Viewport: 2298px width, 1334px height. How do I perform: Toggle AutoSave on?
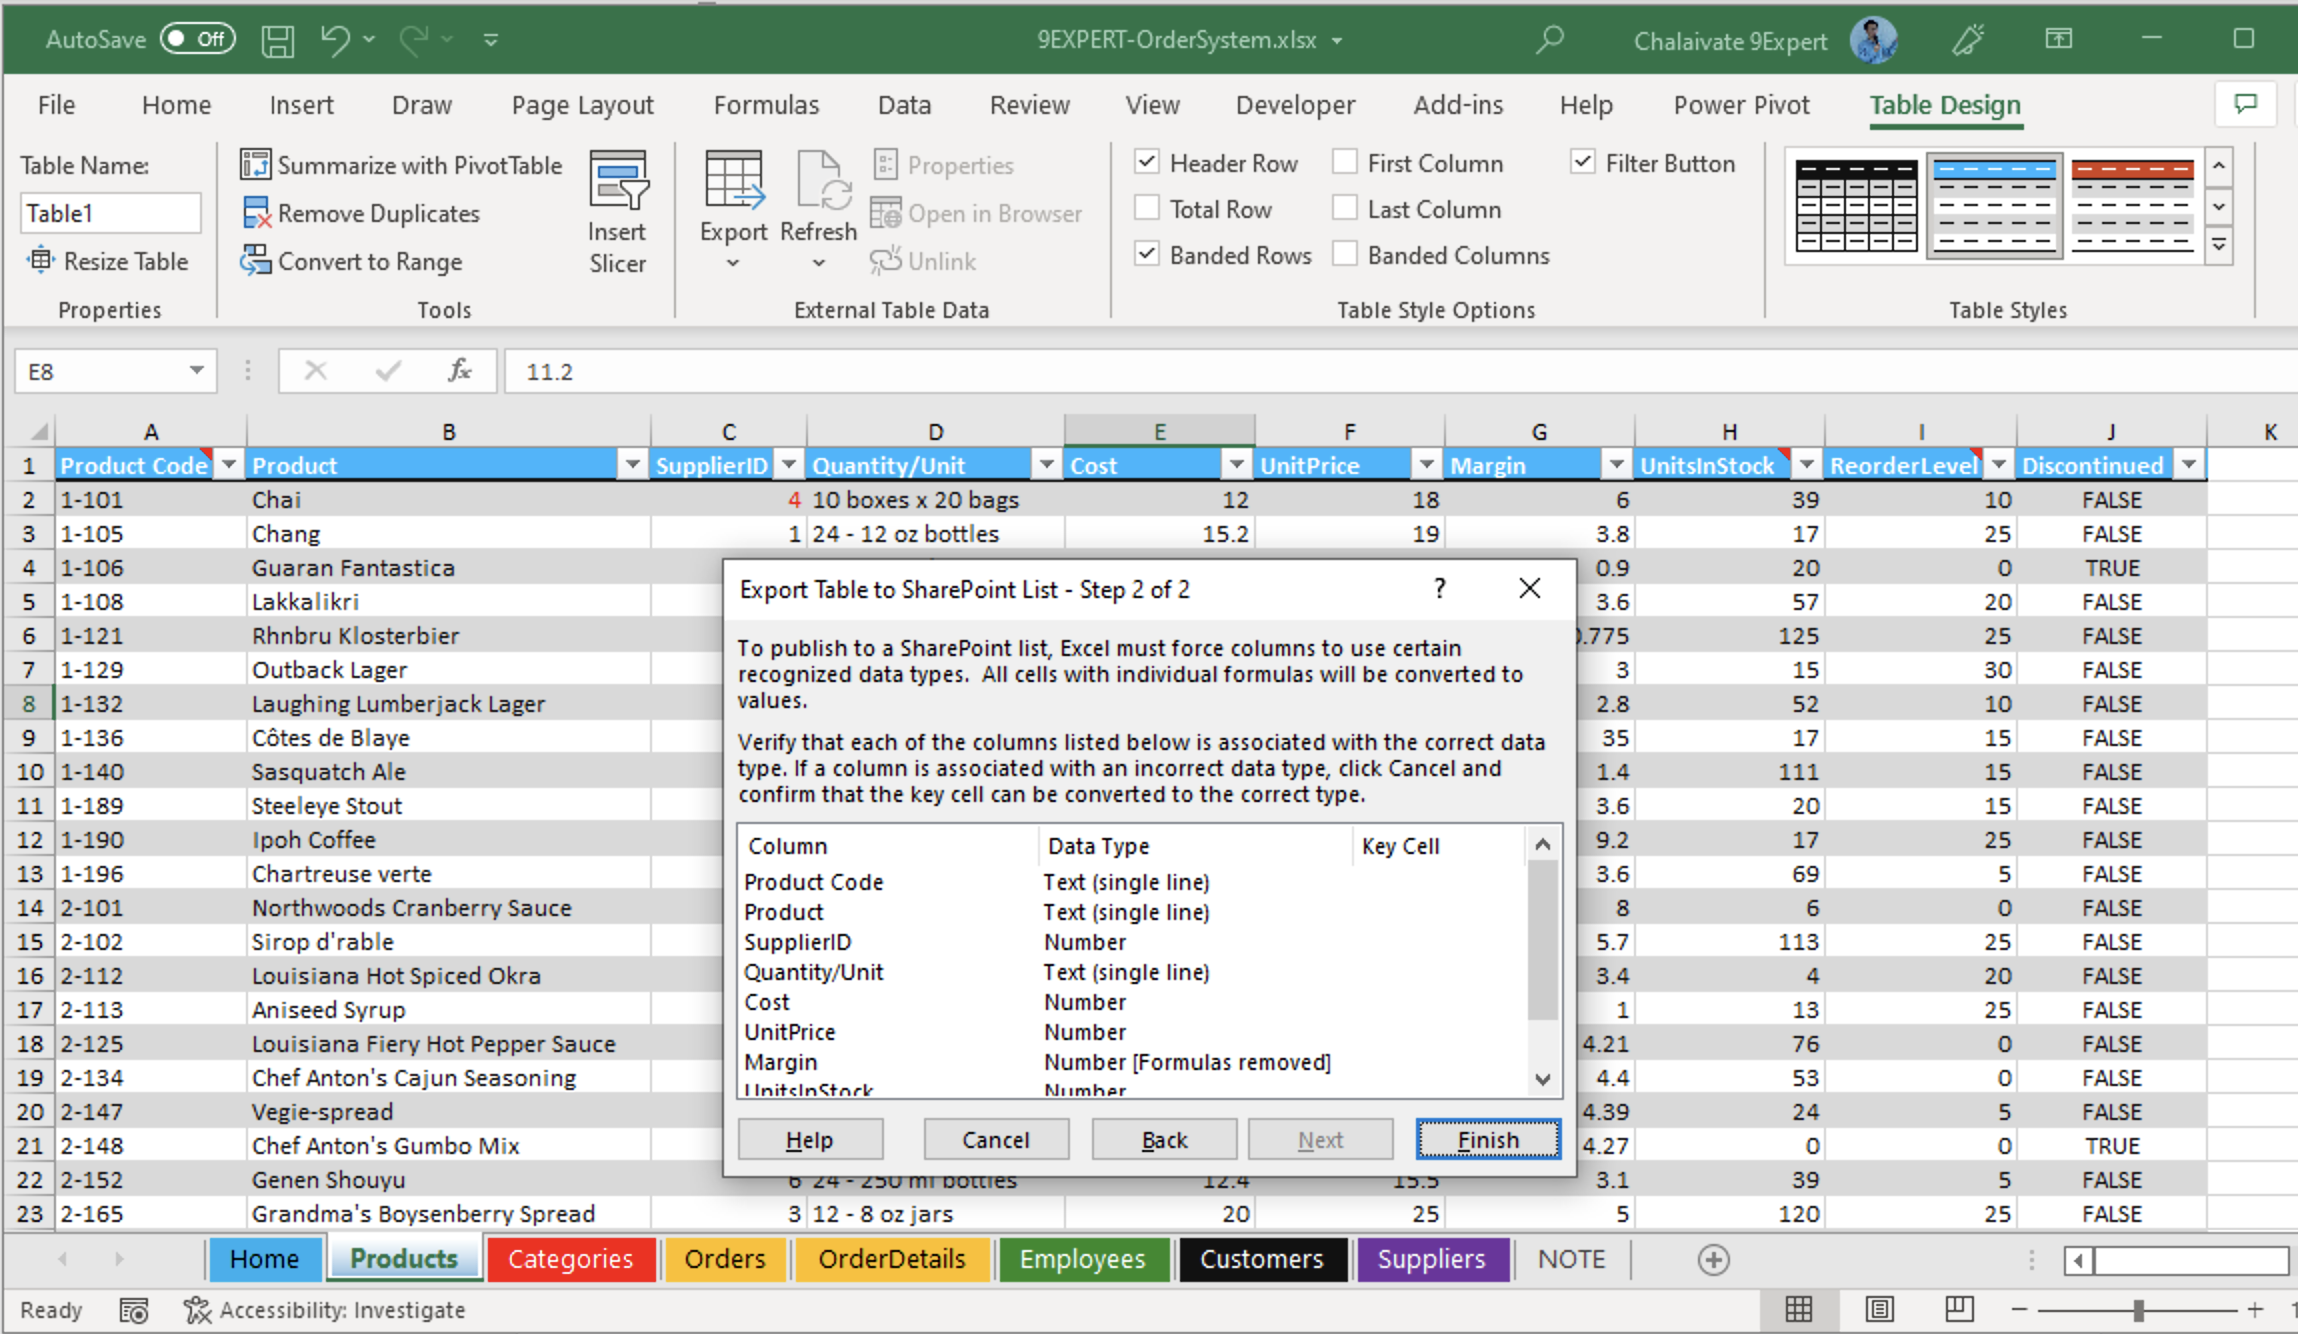[x=196, y=39]
